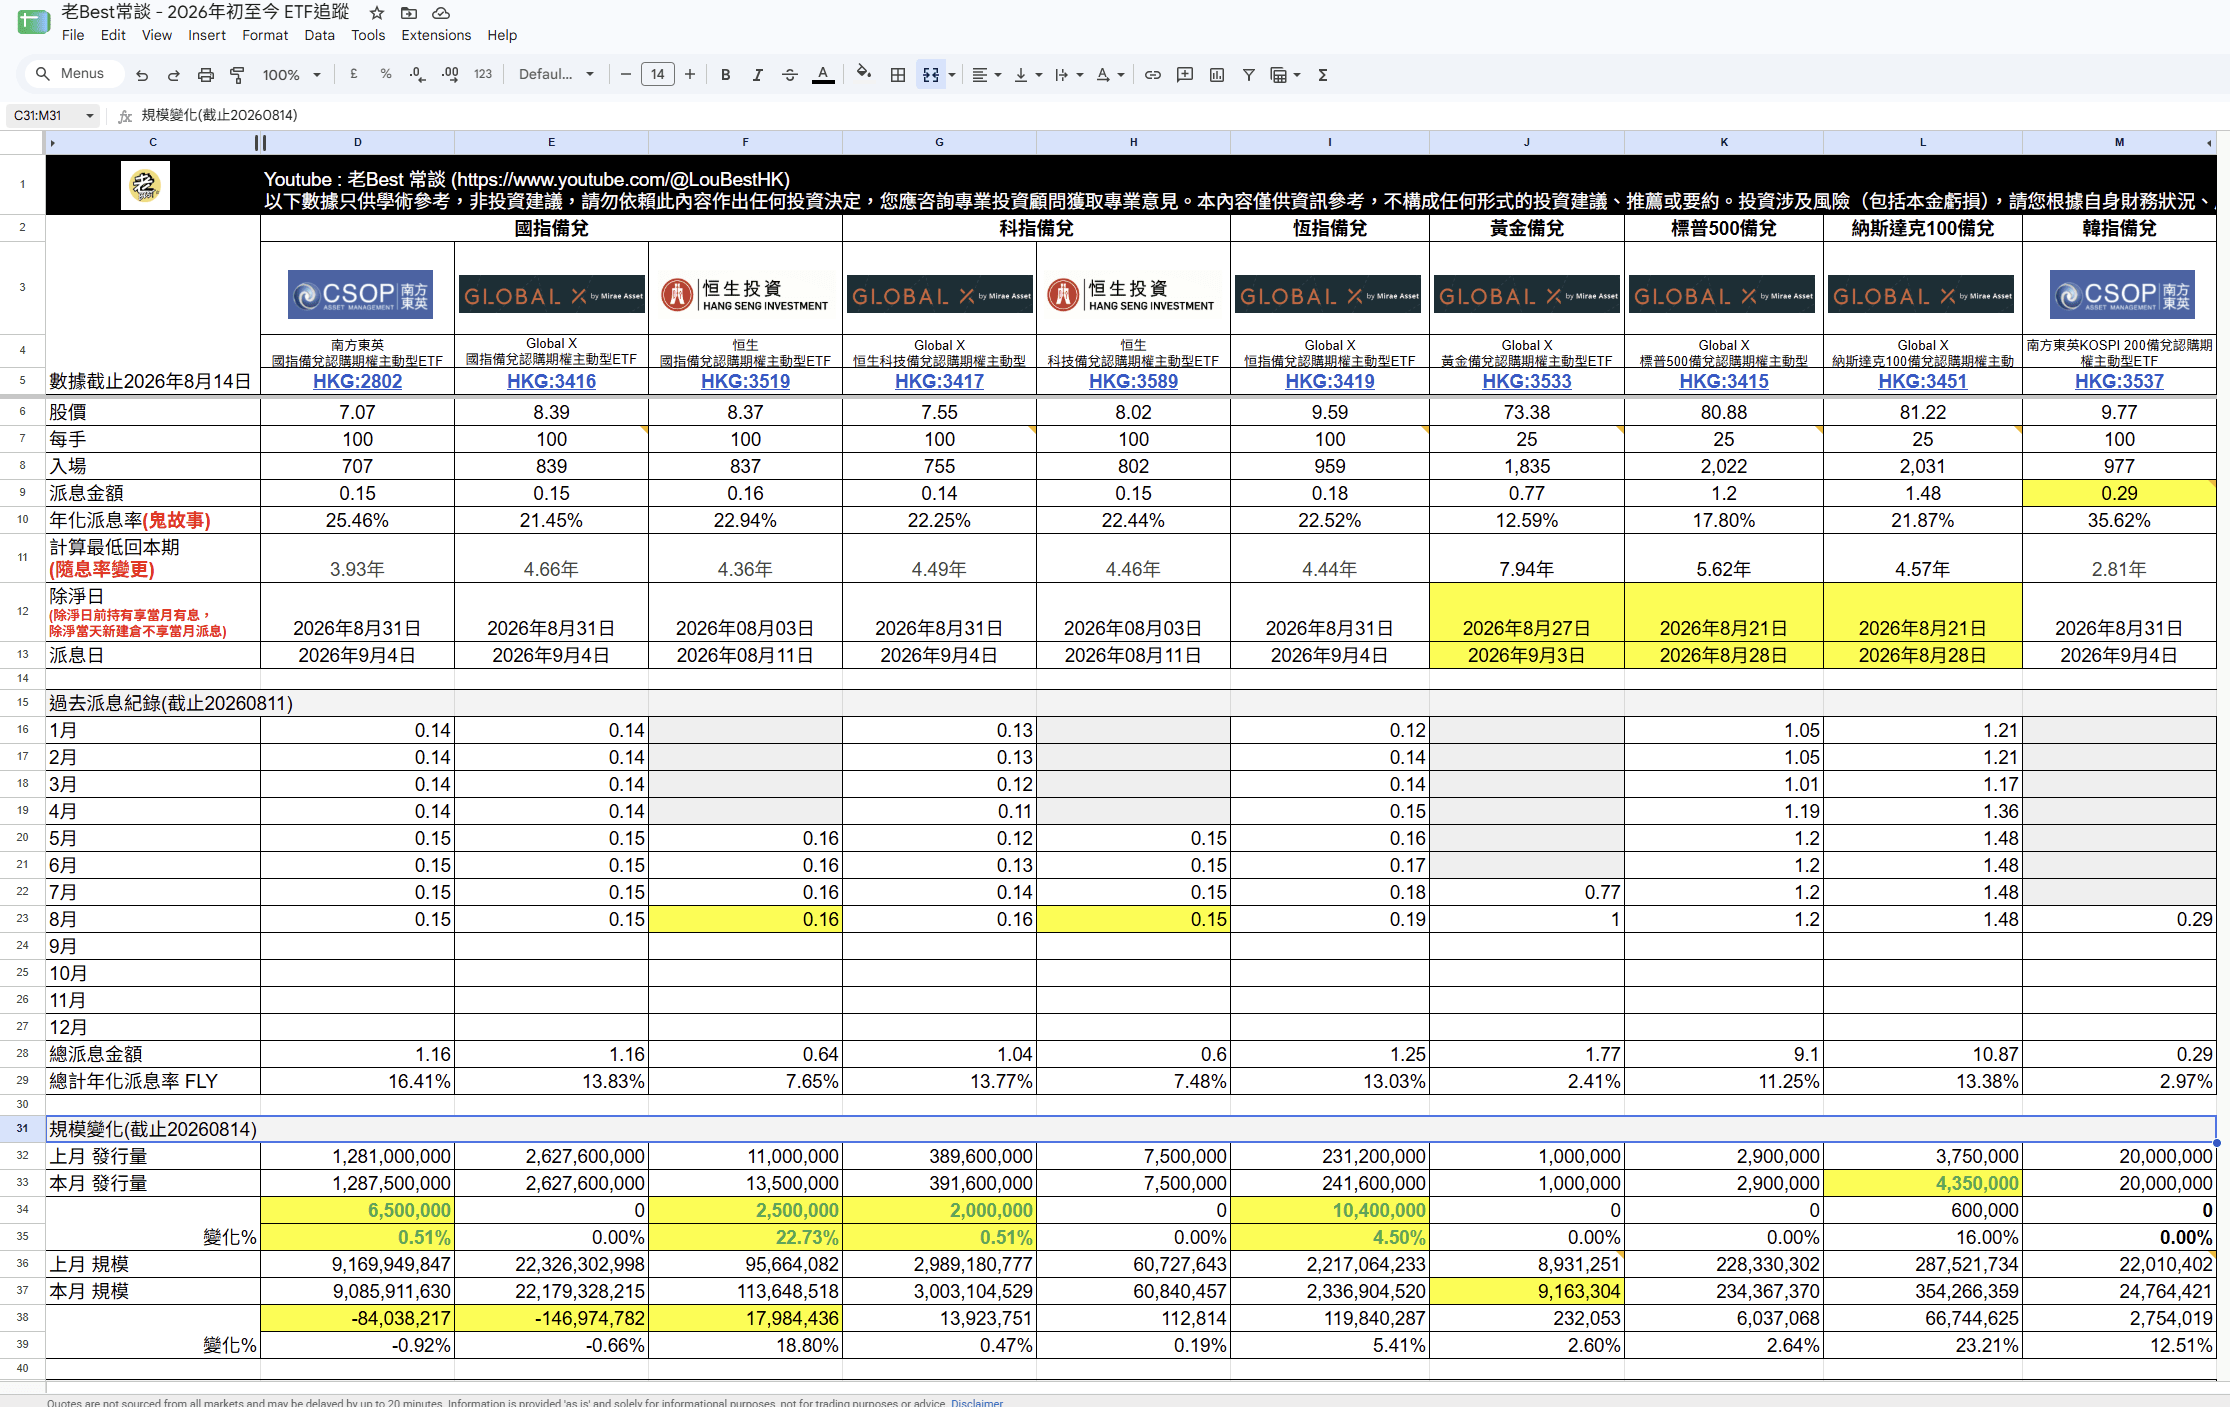Viewport: 2230px width, 1407px height.
Task: Open the HKG:2802 link
Action: tap(357, 381)
